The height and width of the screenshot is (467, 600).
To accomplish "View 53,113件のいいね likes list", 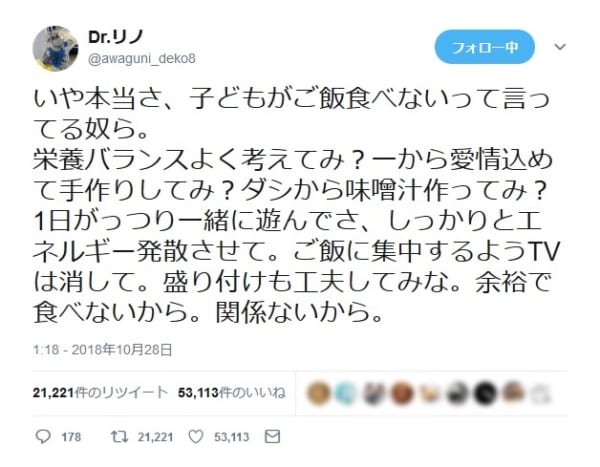I will point(232,393).
